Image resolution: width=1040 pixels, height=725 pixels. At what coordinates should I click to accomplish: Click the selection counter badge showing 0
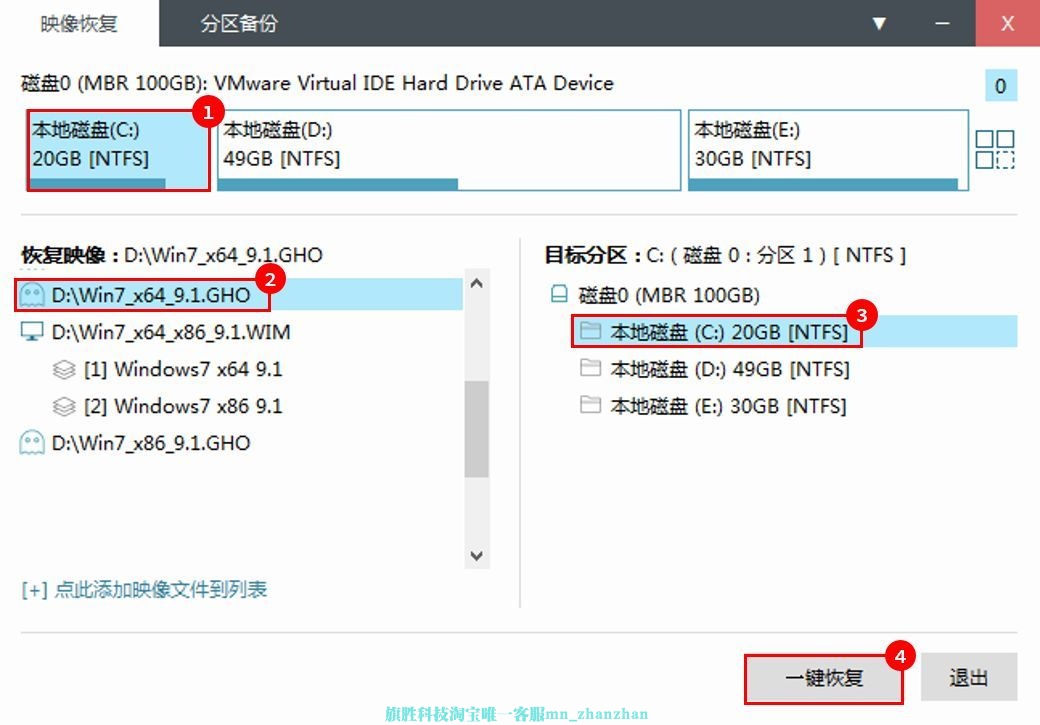pyautogui.click(x=1001, y=86)
